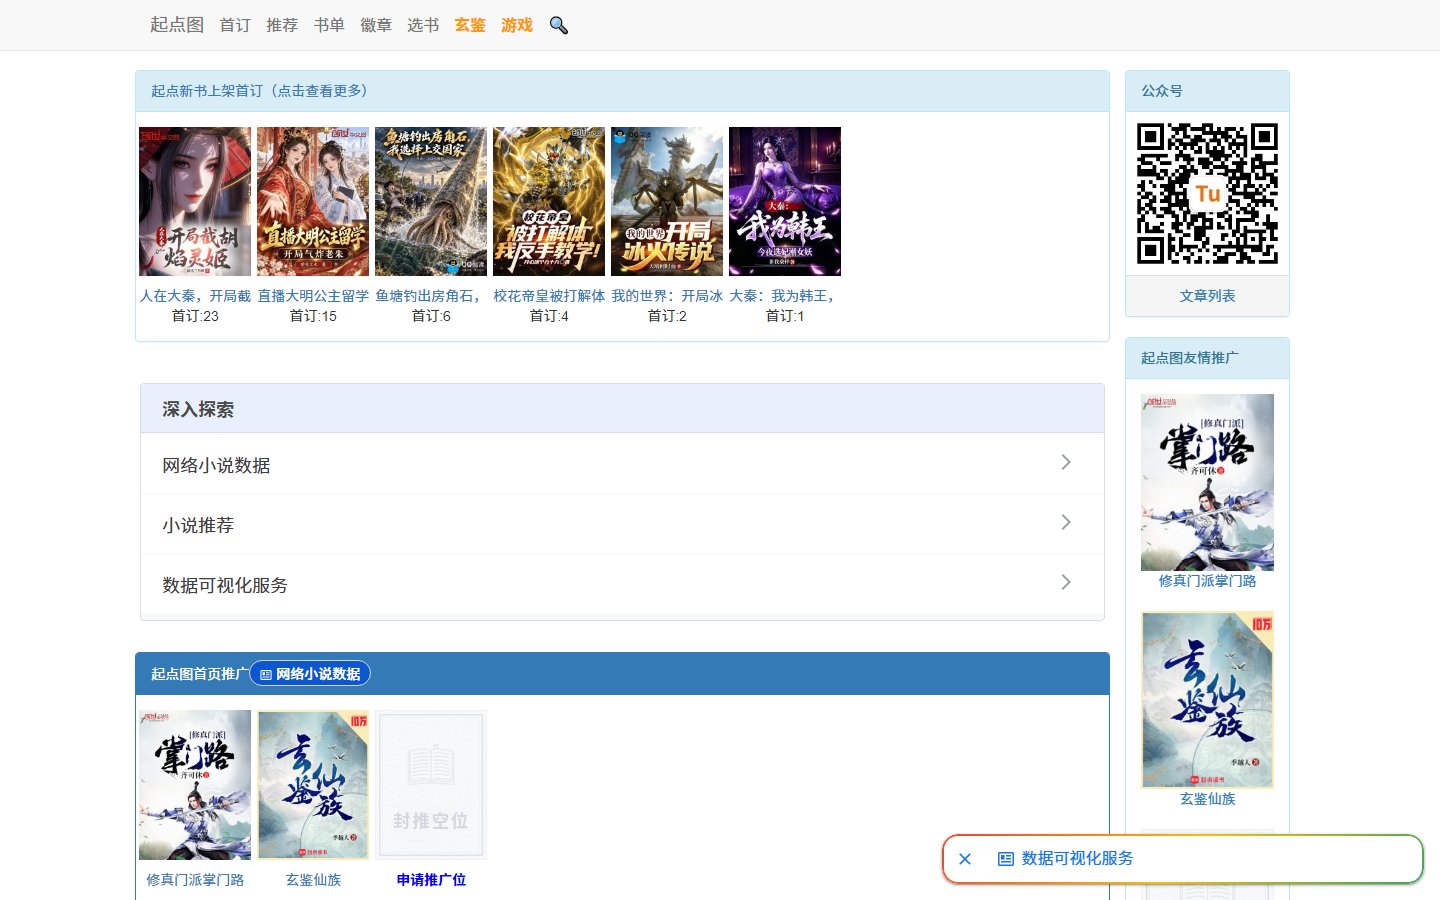Open the 起点图 home link
This screenshot has width=1440, height=900.
tap(177, 25)
